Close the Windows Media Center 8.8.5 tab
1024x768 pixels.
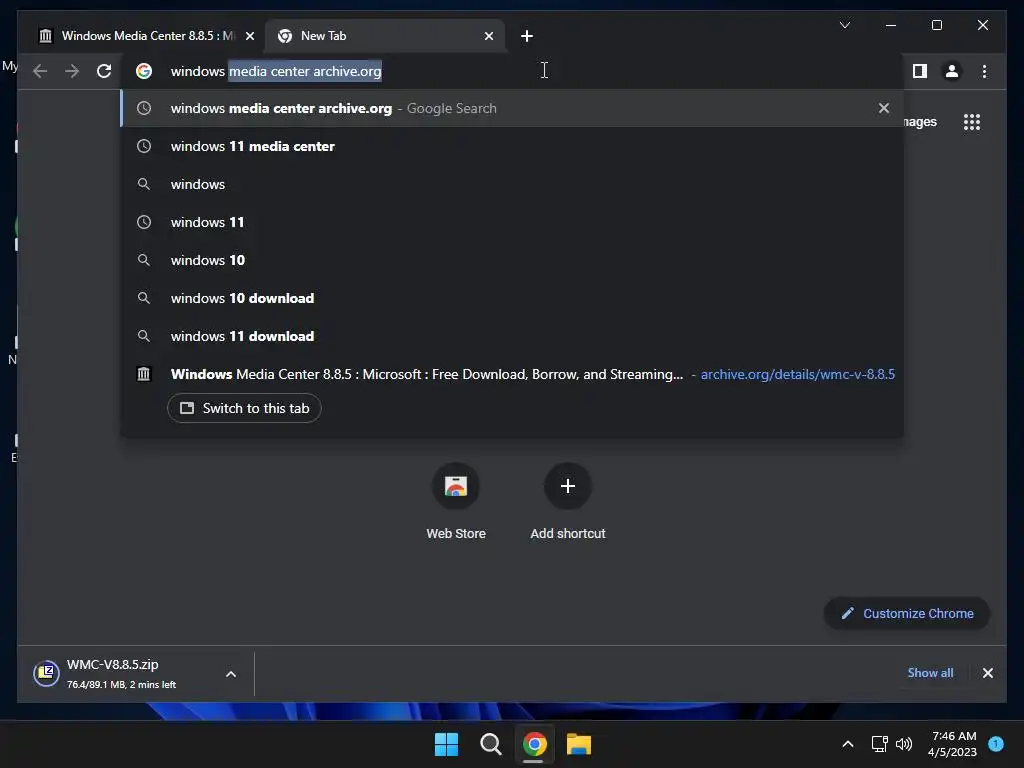pos(249,36)
